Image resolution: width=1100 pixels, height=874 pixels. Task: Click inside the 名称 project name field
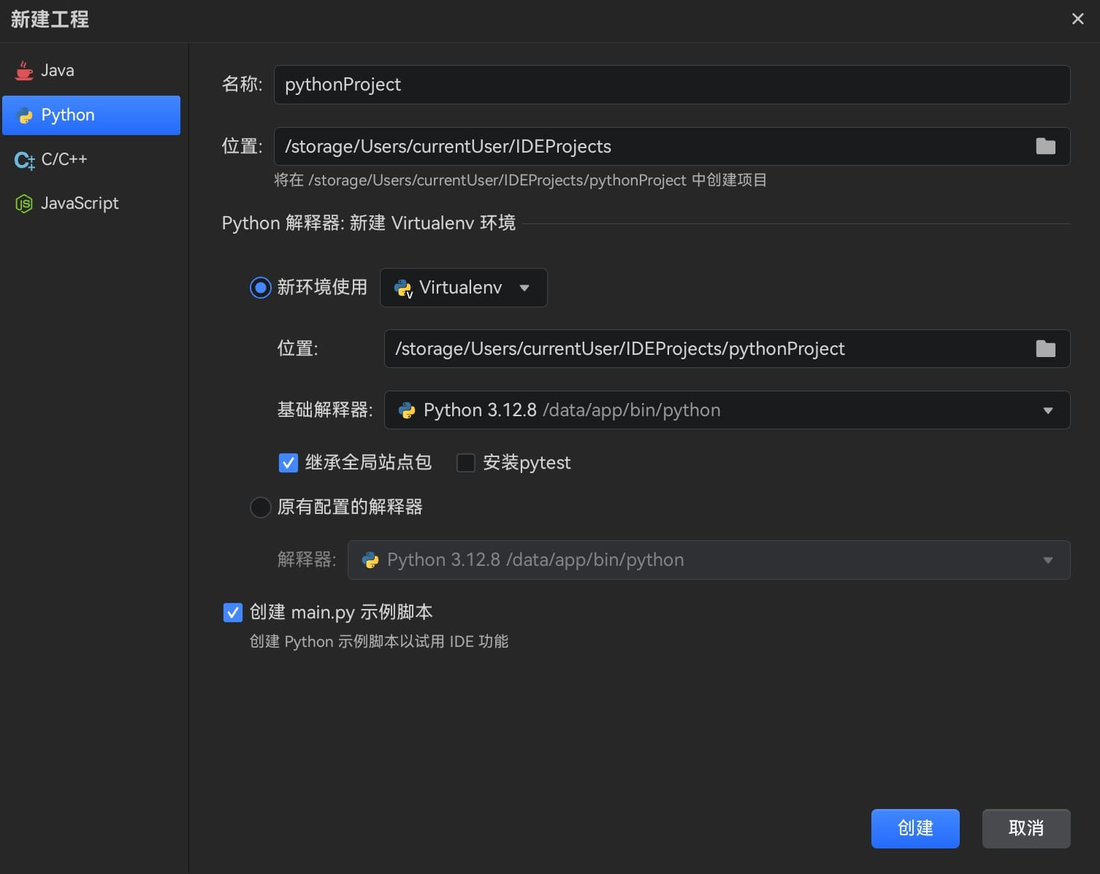click(x=670, y=84)
